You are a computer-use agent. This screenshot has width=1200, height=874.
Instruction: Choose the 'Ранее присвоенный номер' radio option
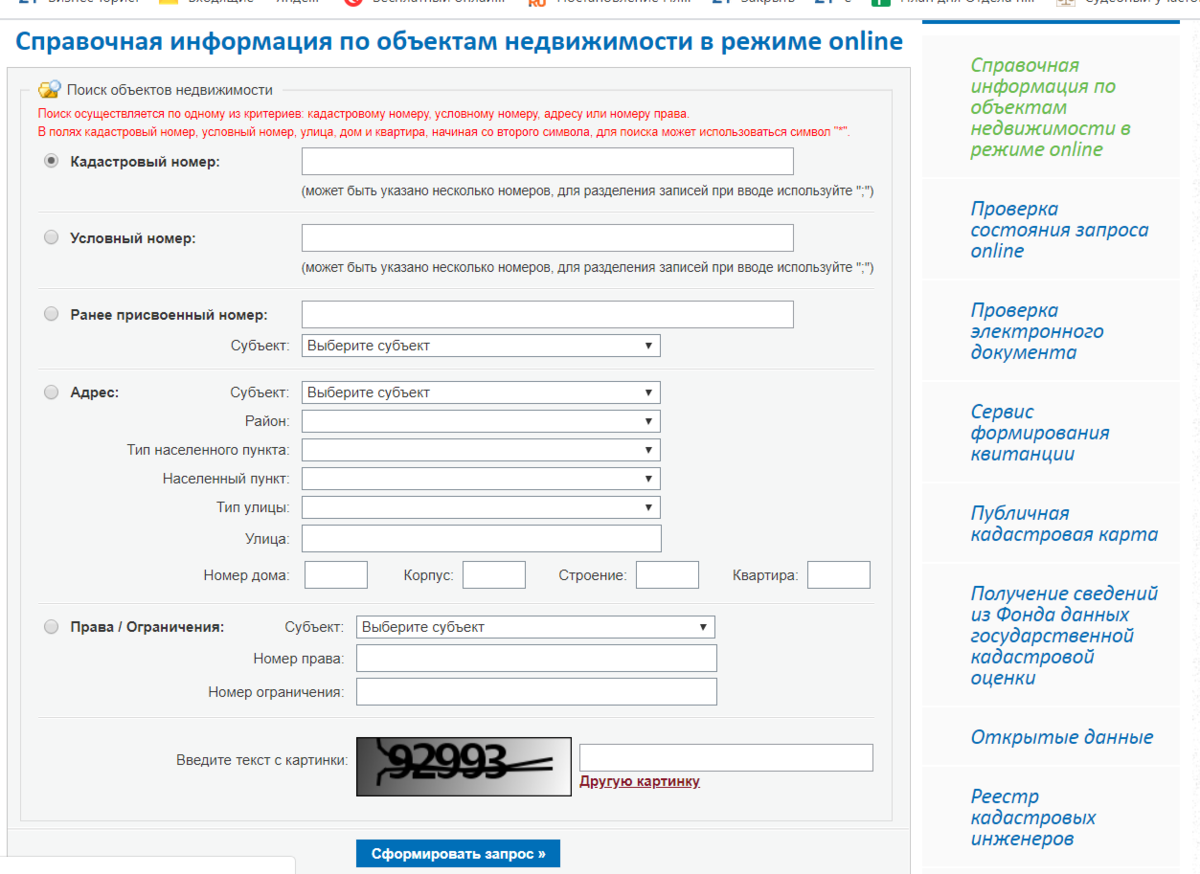coord(51,314)
